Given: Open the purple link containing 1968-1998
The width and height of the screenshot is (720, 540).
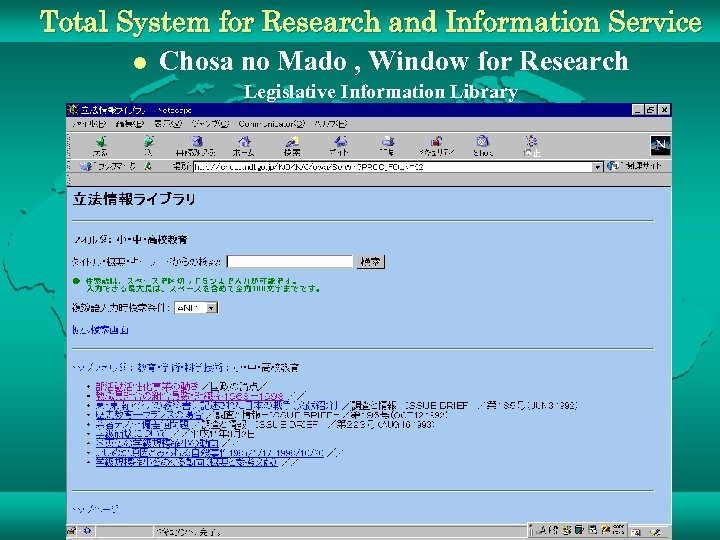Looking at the screenshot, I should click(190, 395).
